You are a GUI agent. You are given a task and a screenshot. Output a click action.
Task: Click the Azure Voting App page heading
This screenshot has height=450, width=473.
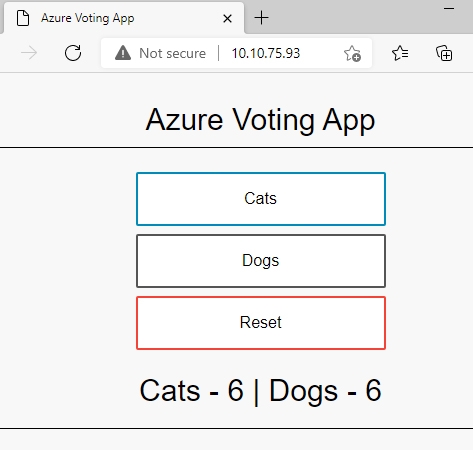[x=260, y=120]
